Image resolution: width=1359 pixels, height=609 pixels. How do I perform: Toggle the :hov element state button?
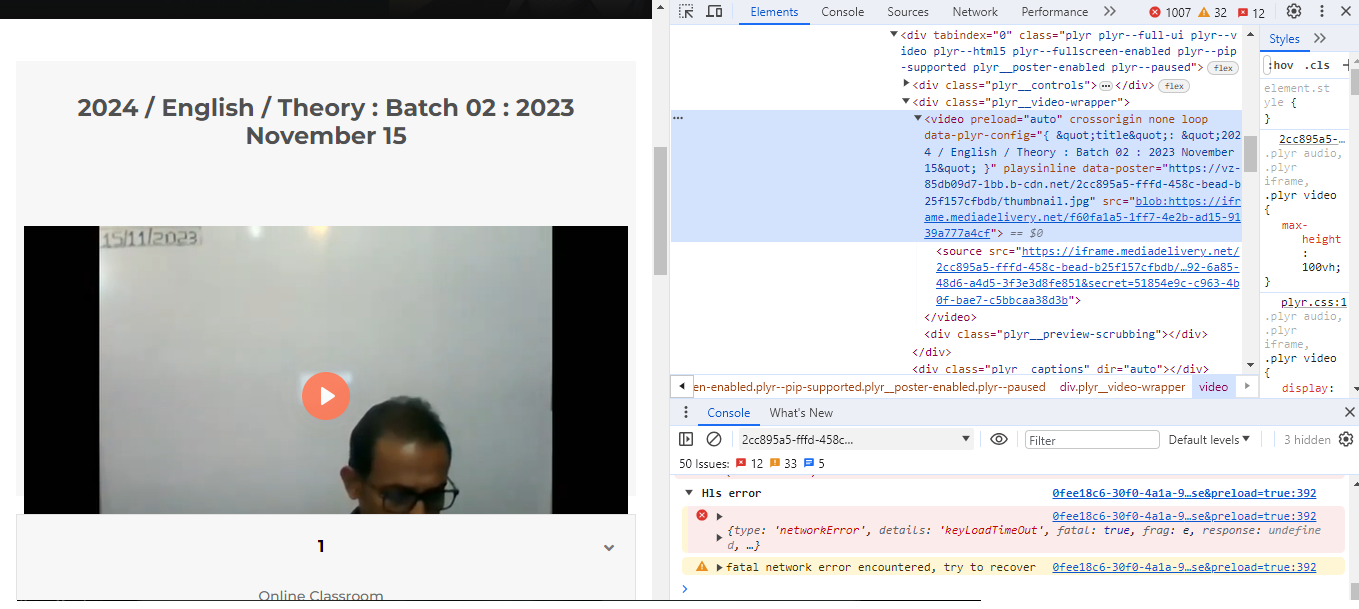pos(1282,65)
